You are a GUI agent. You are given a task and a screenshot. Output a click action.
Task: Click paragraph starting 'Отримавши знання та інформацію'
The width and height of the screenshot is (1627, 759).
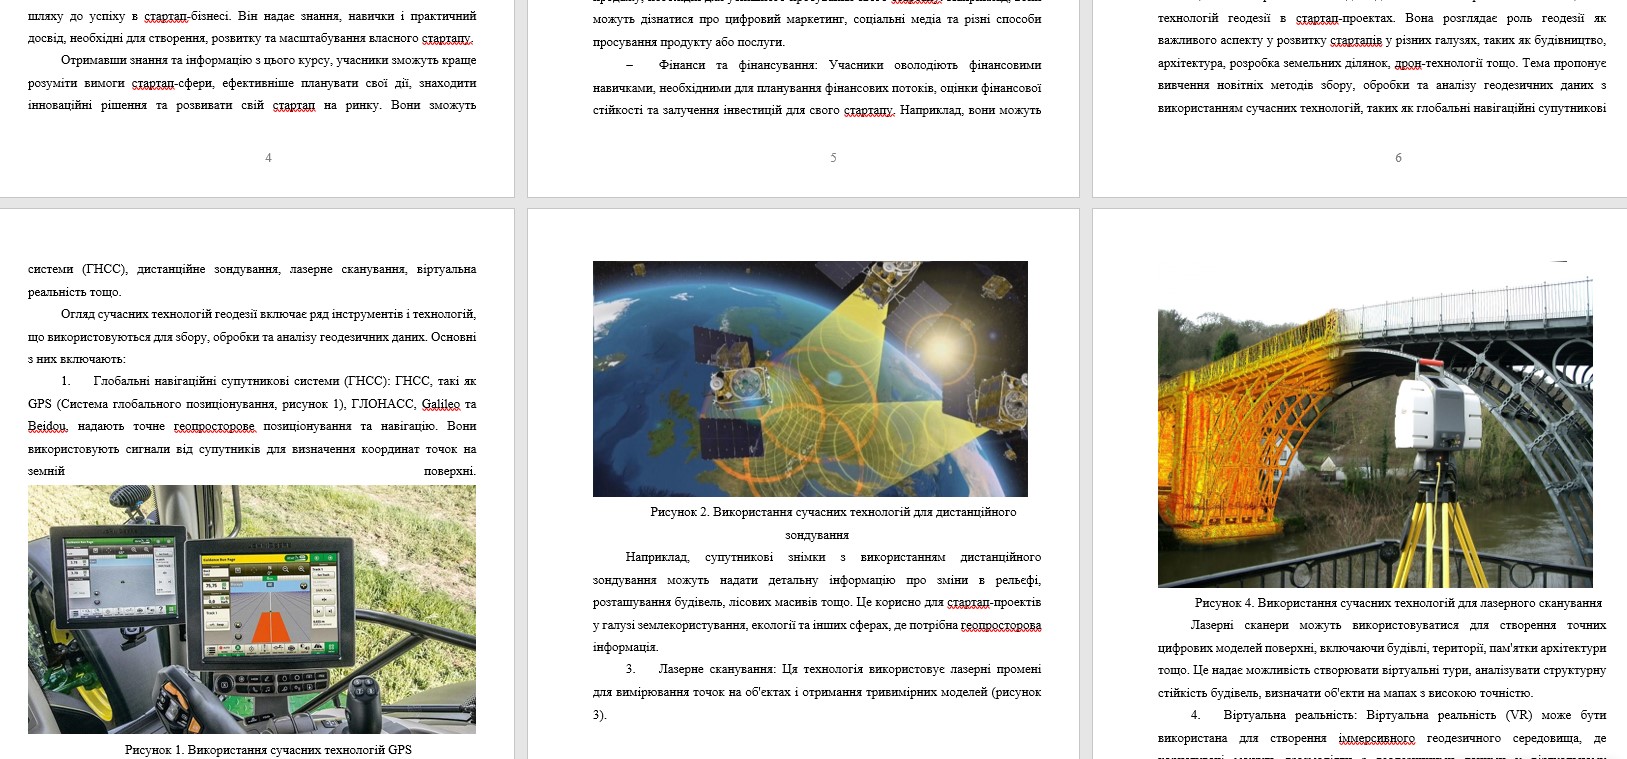252,83
